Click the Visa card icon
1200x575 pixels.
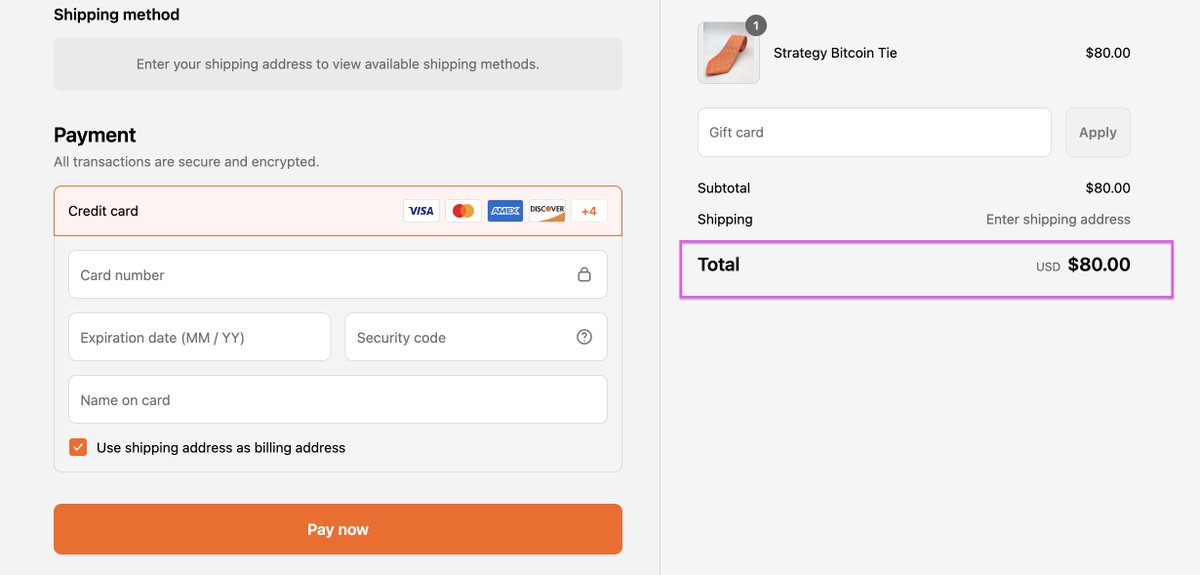[x=421, y=211]
